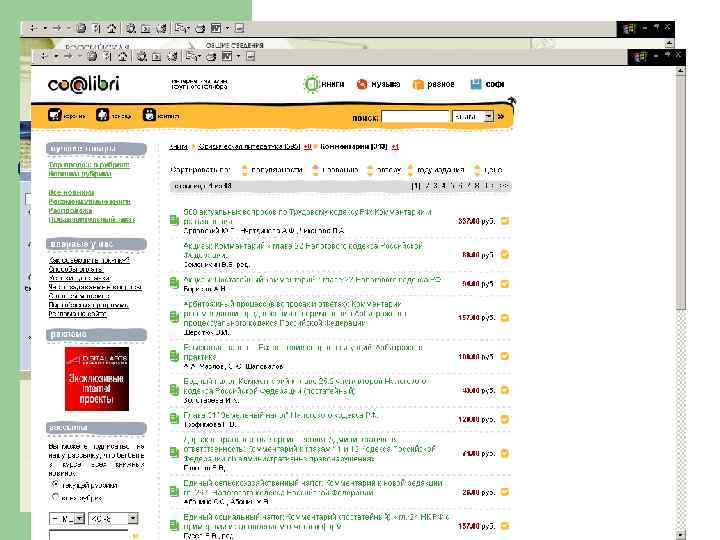This screenshot has height=540, width=720.
Task: Open the small left dropdown in subscription panel
Action: [x=80, y=519]
